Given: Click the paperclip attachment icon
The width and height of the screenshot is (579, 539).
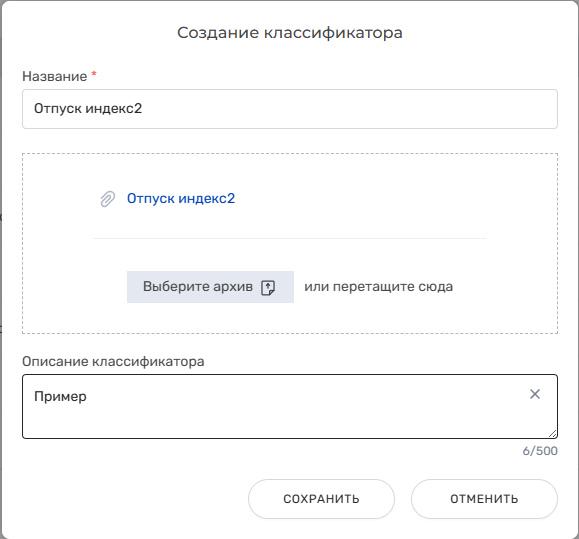Looking at the screenshot, I should coord(108,199).
